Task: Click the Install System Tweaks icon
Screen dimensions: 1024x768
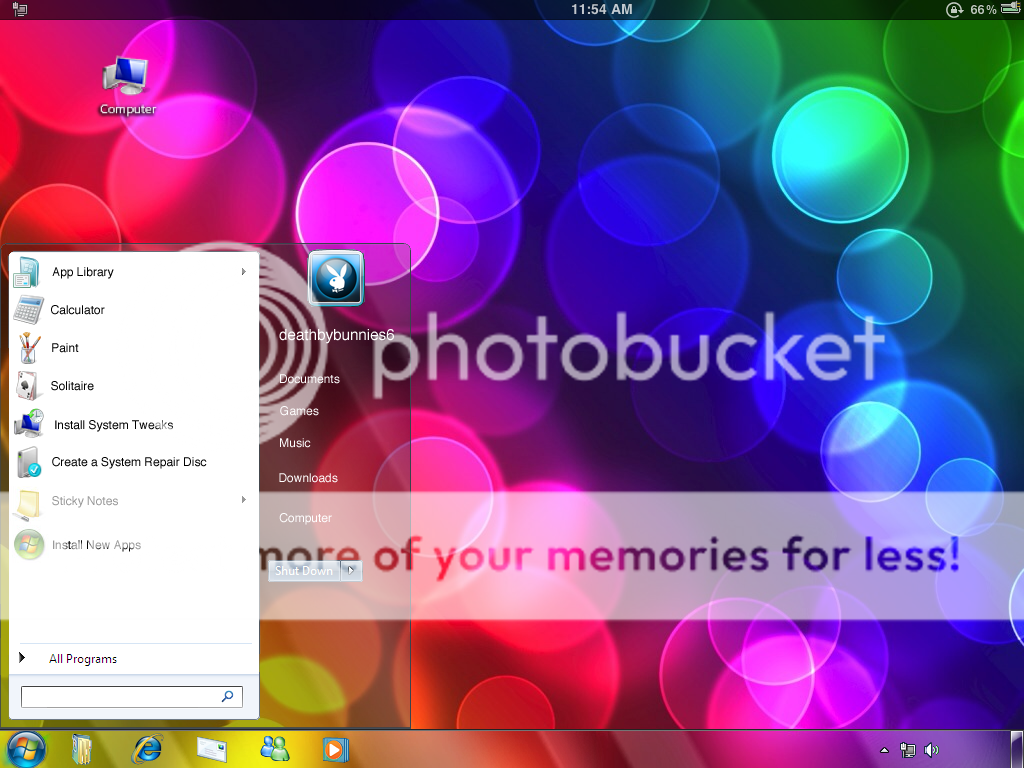Action: pyautogui.click(x=29, y=424)
